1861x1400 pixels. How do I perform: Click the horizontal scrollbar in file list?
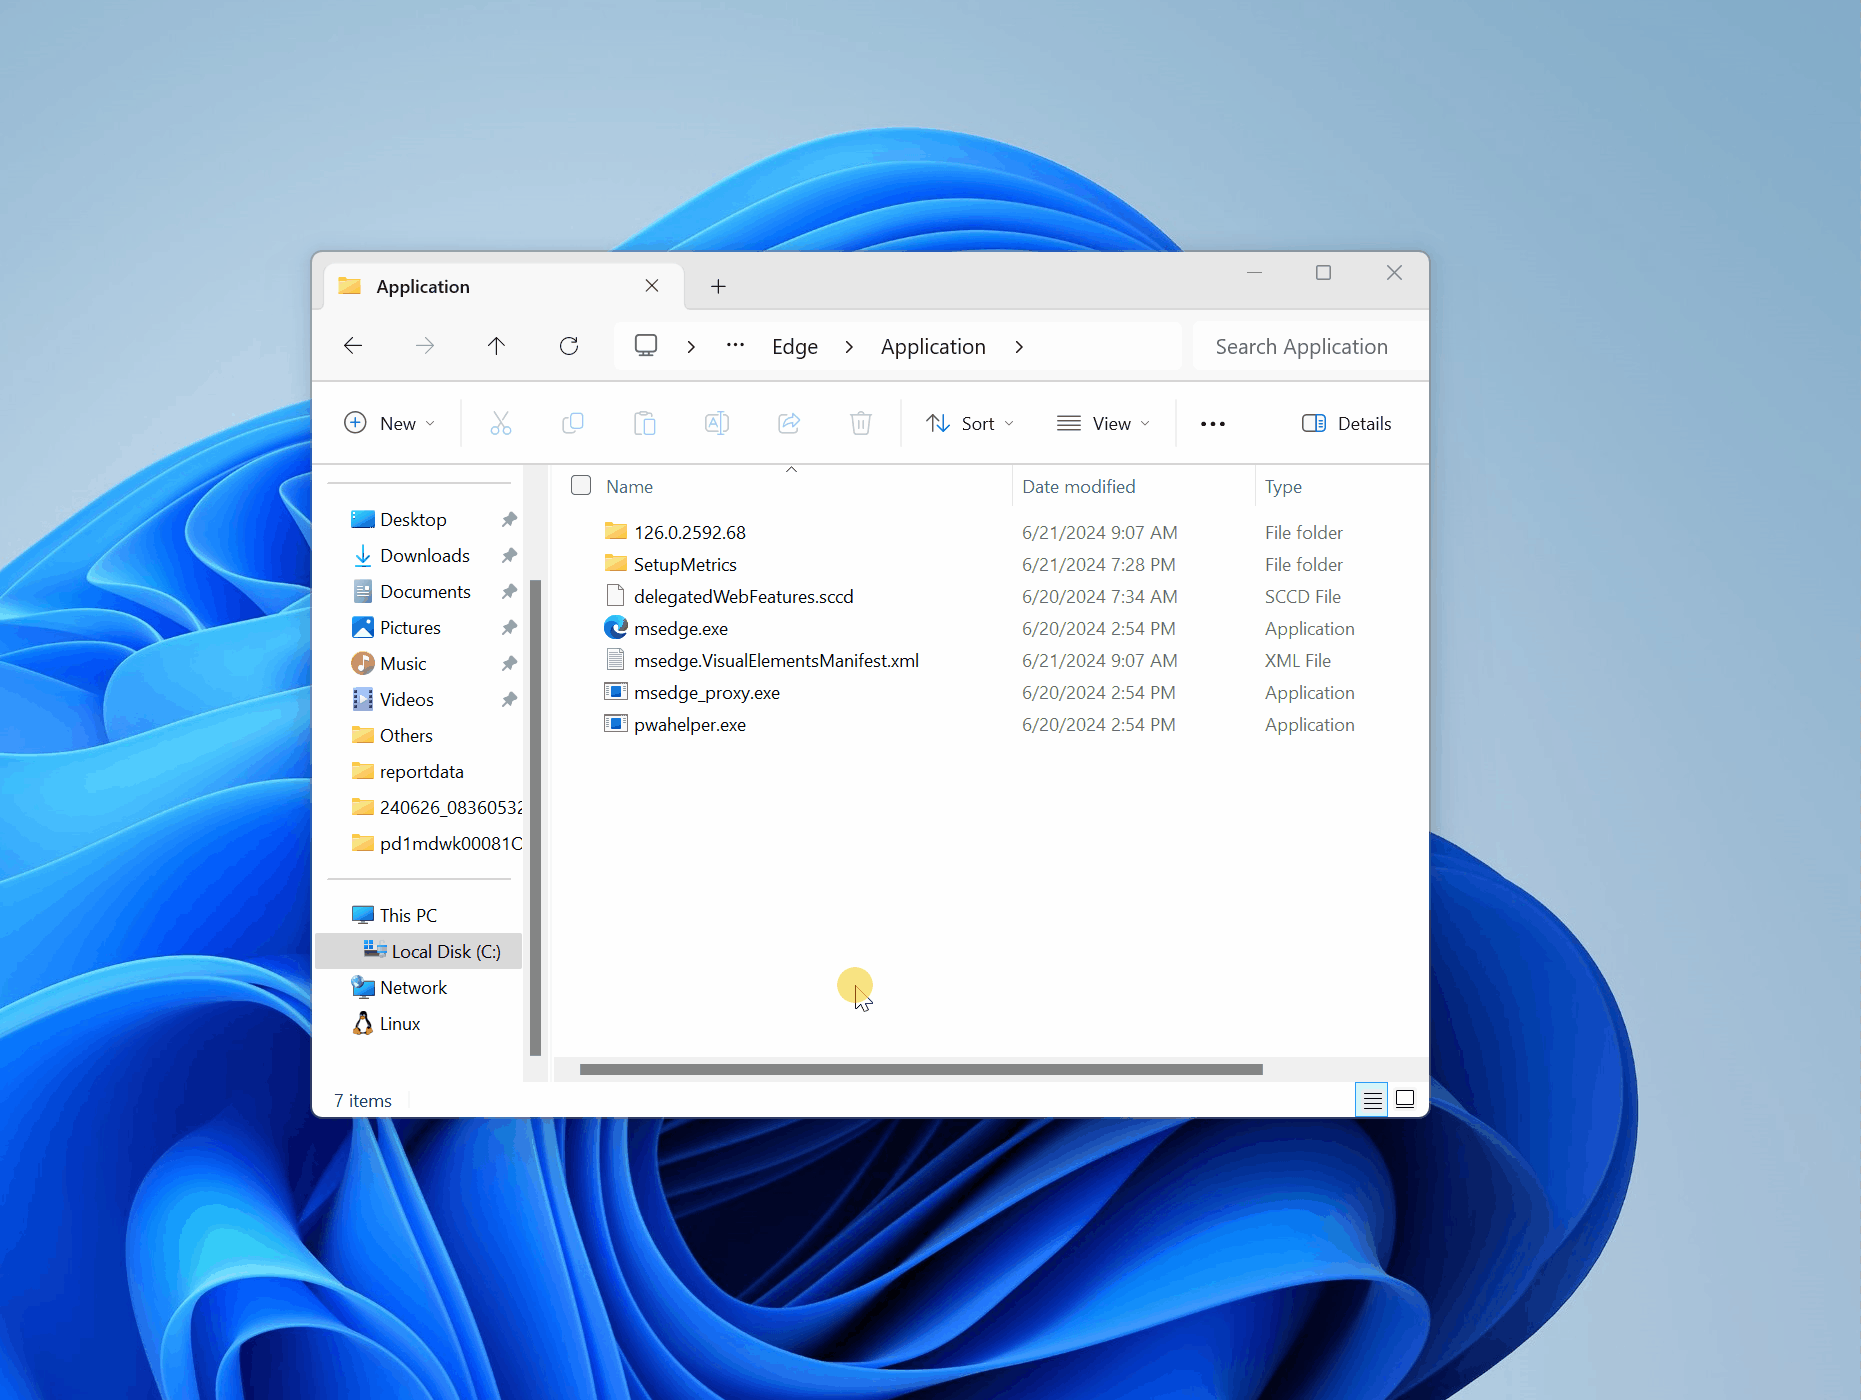point(920,1069)
